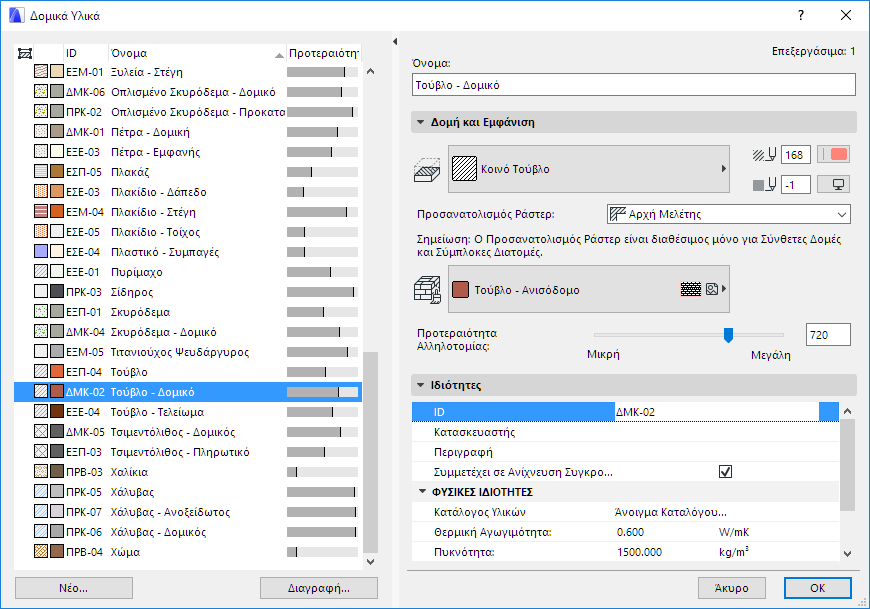870x609 pixels.
Task: Click the cut fill structure icon
Action: point(427,170)
